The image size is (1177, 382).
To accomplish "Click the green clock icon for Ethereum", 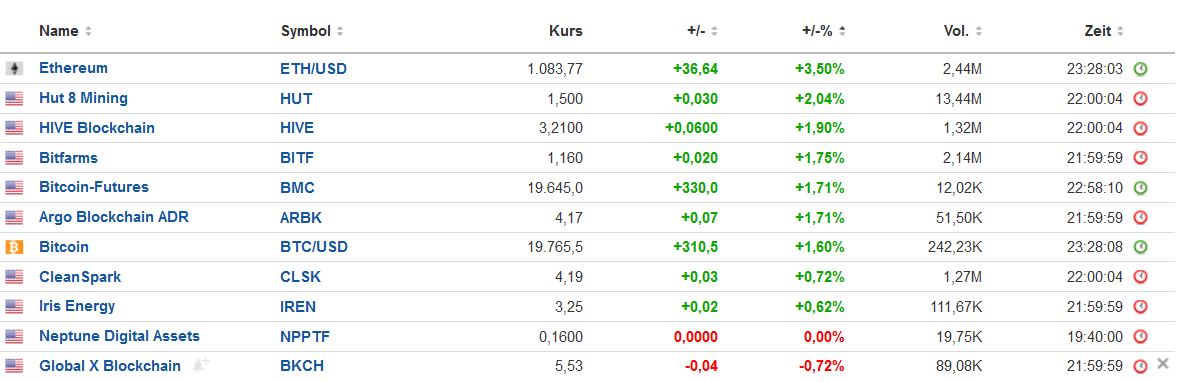I will point(1140,69).
